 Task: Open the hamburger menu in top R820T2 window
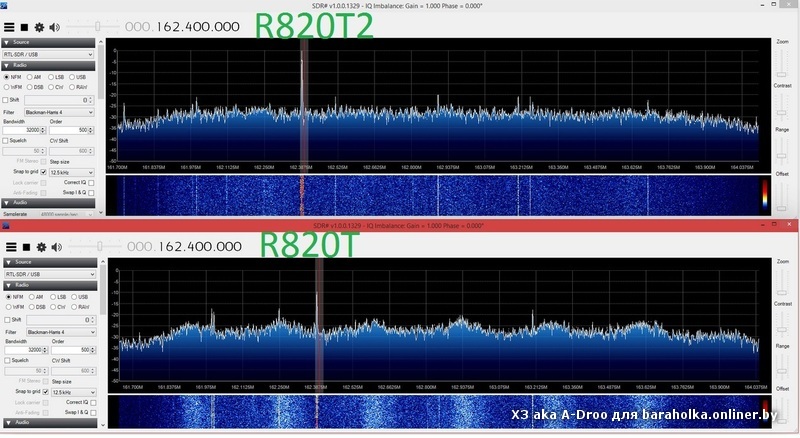(x=9, y=27)
